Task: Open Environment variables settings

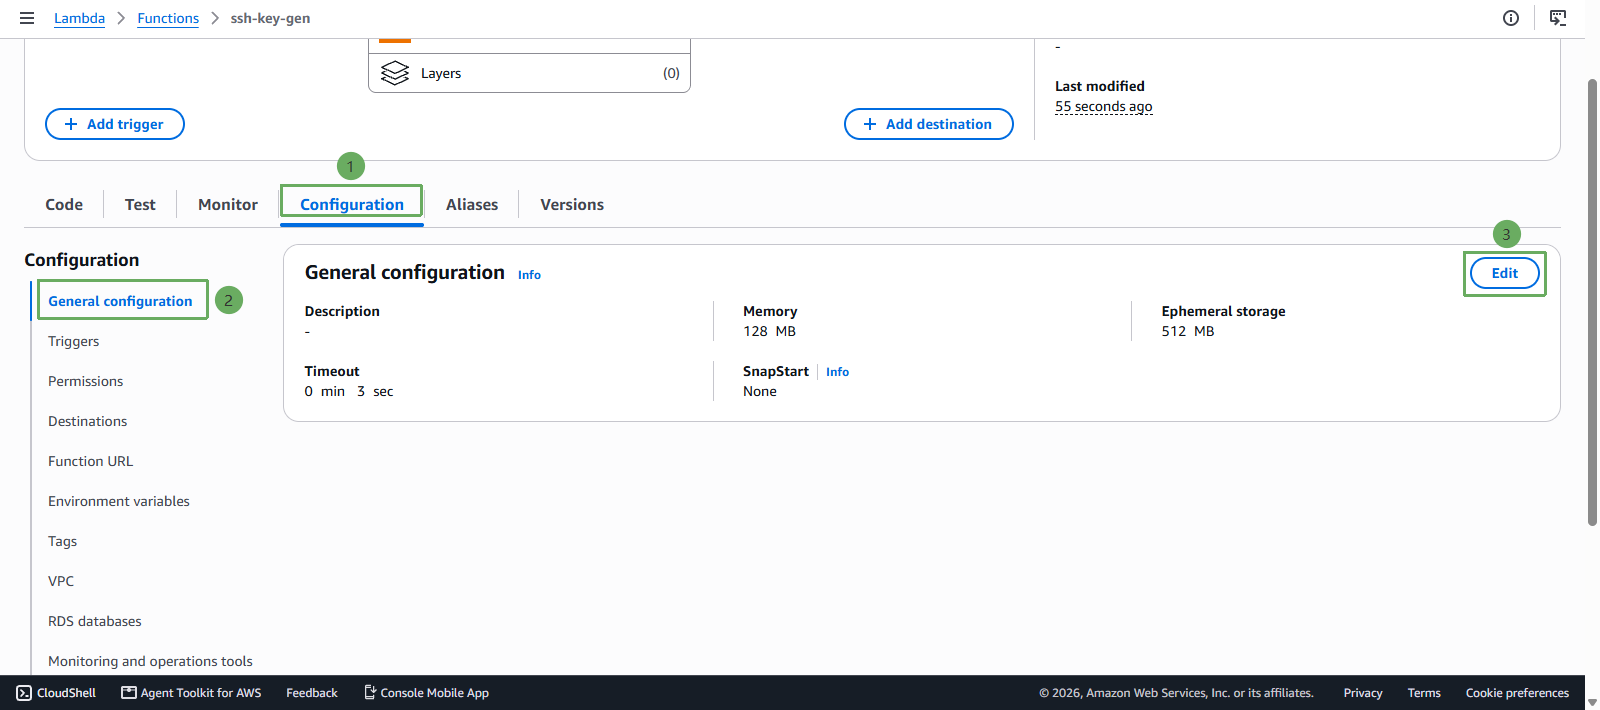Action: tap(119, 501)
